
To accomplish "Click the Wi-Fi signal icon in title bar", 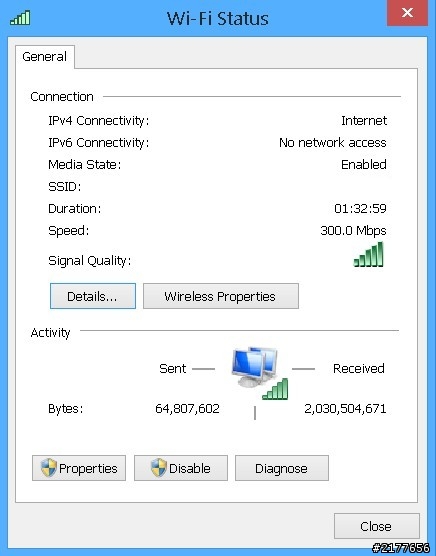I will (20, 18).
